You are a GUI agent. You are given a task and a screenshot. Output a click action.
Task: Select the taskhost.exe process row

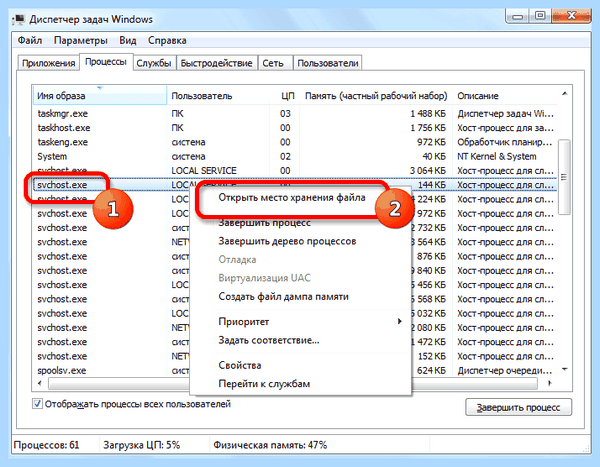(x=295, y=128)
